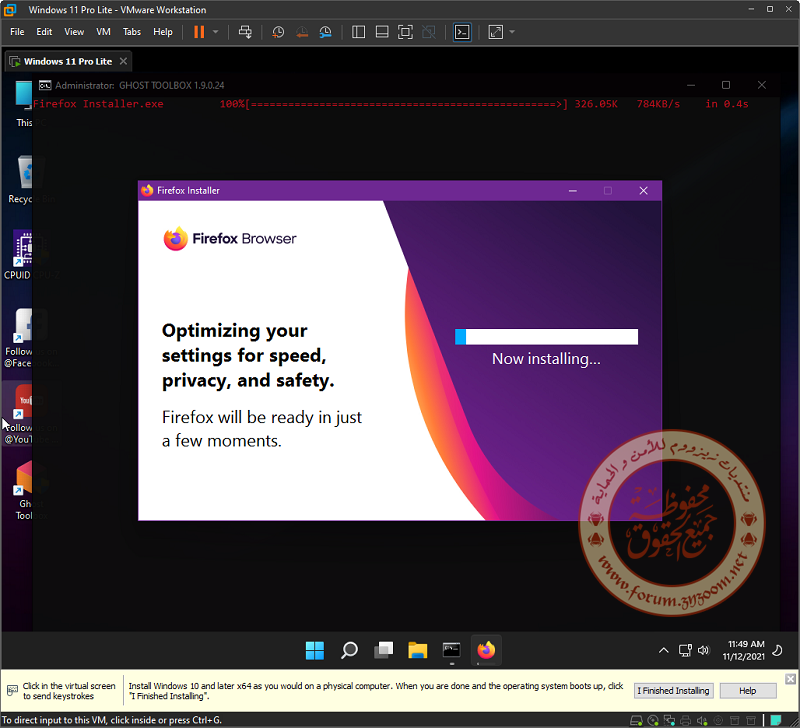
Task: Click the taskbar Search icon
Action: [349, 650]
